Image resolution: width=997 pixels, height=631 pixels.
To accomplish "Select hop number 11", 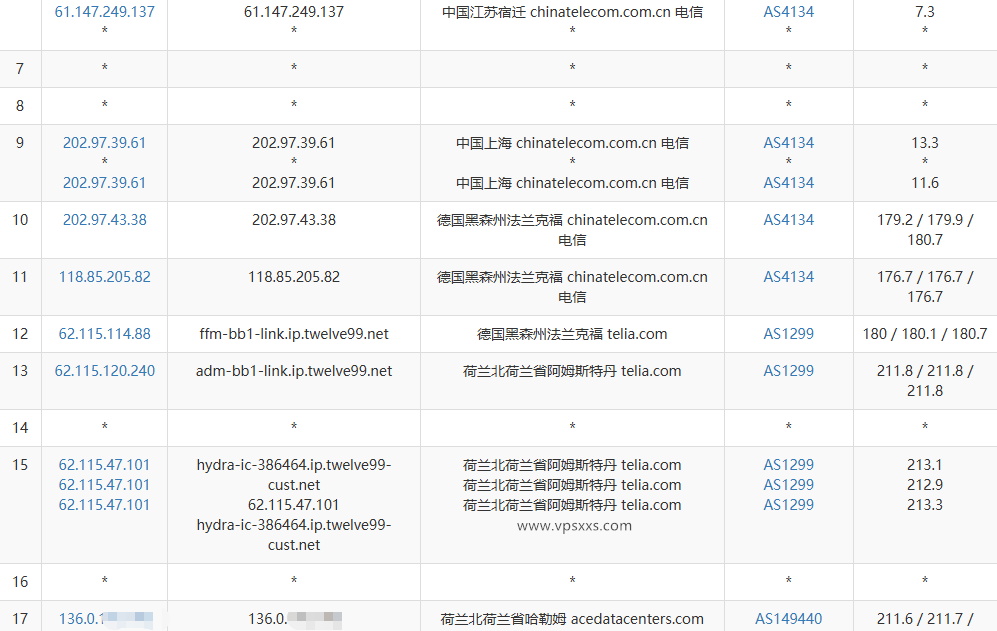I will pos(20,277).
